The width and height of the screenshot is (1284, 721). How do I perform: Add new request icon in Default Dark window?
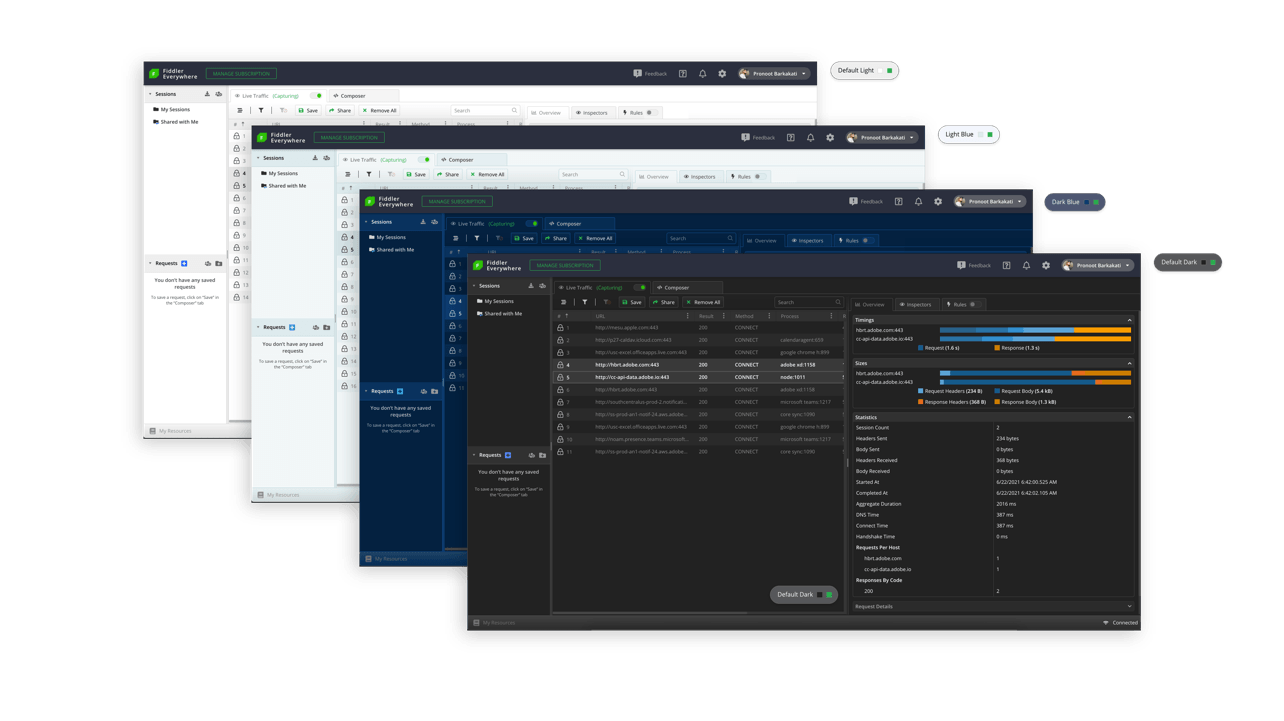508,455
